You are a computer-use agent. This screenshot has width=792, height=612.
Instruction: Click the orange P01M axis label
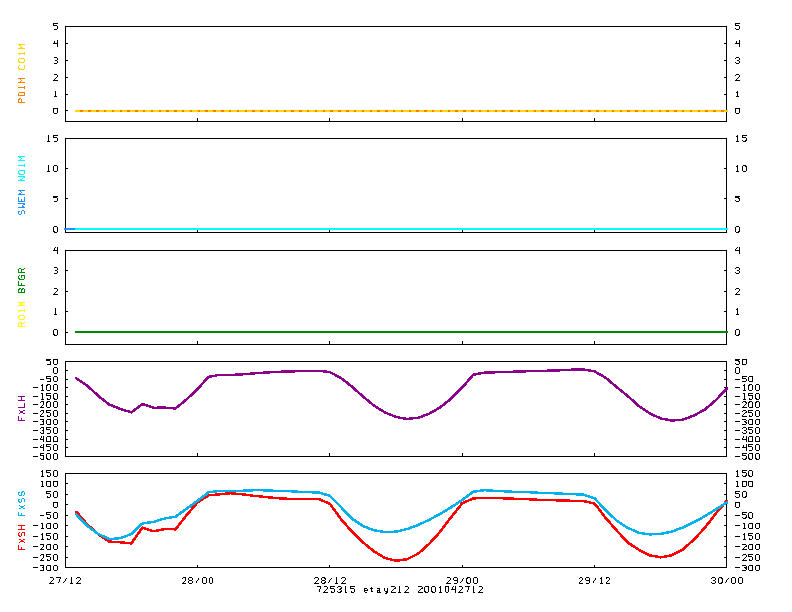21,90
